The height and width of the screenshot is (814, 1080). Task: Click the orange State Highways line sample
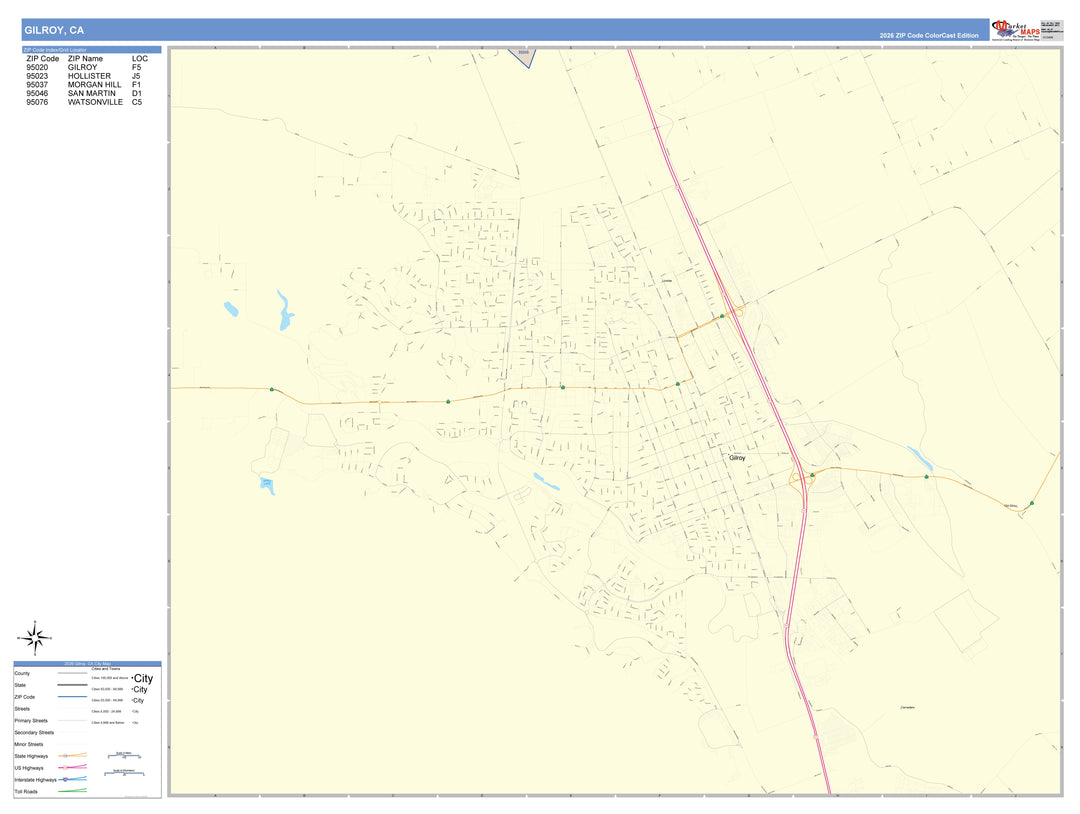(72, 755)
